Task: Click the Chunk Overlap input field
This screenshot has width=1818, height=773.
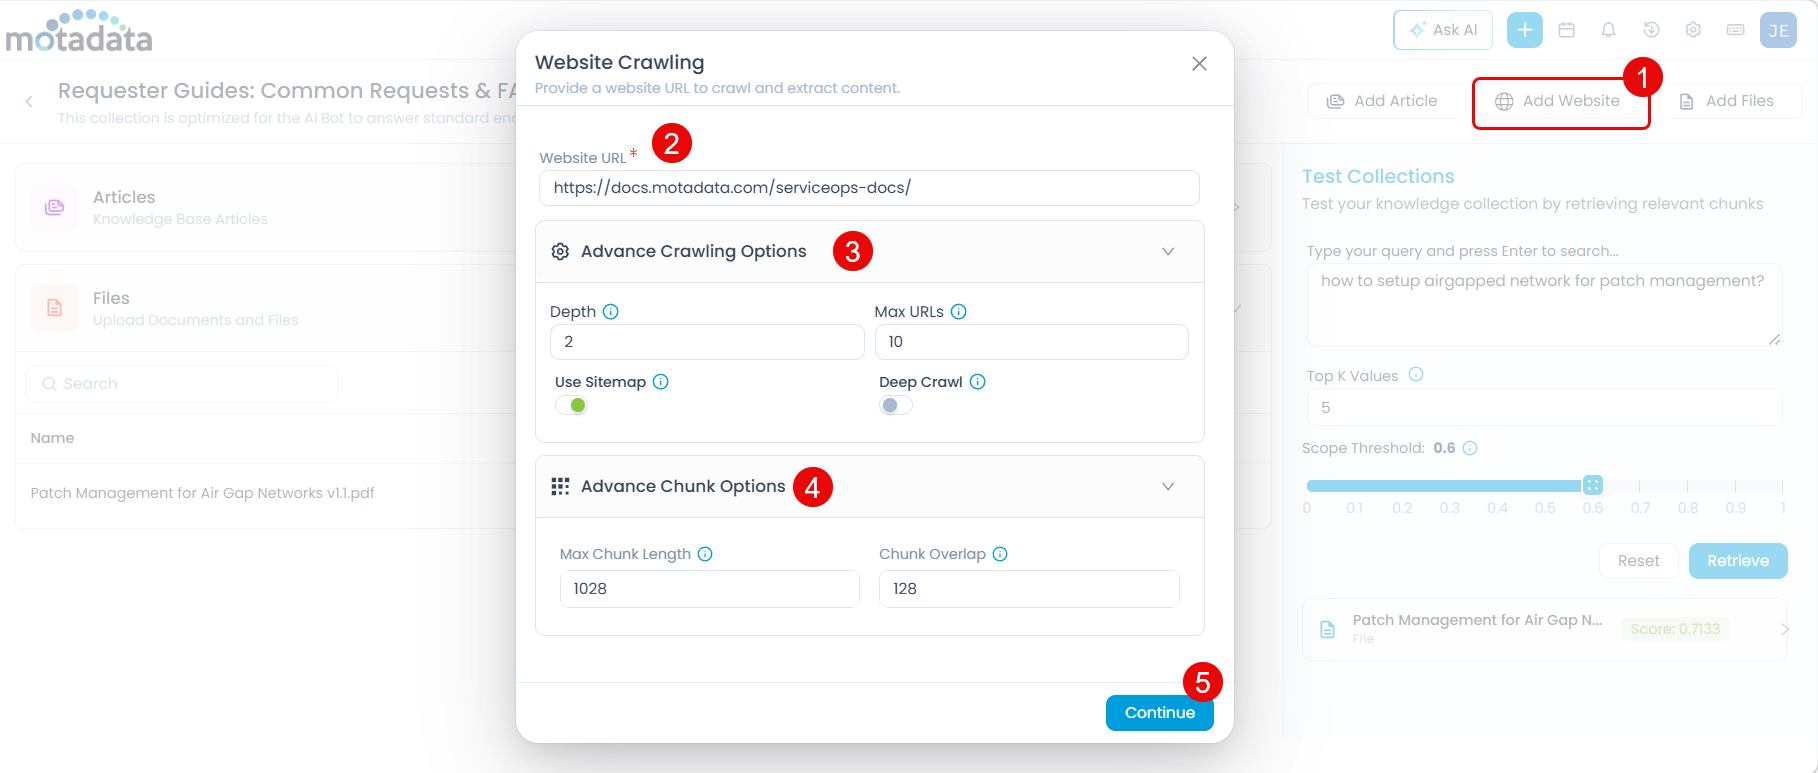Action: [1029, 589]
